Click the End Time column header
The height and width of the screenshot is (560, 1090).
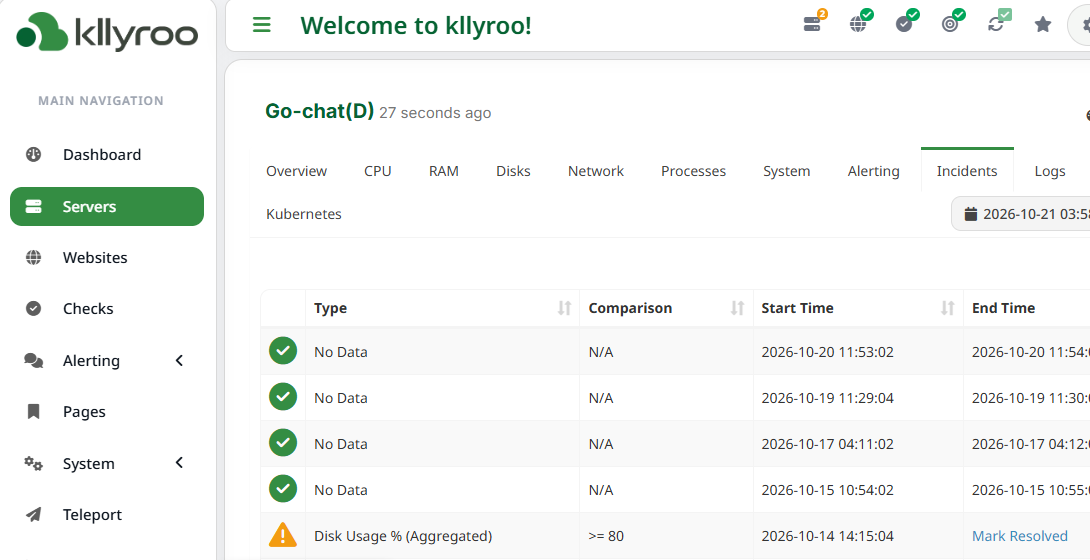click(x=1003, y=308)
